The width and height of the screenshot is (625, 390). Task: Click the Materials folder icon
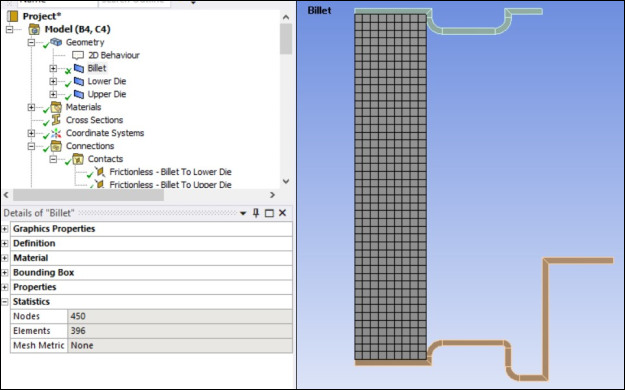click(x=56, y=107)
